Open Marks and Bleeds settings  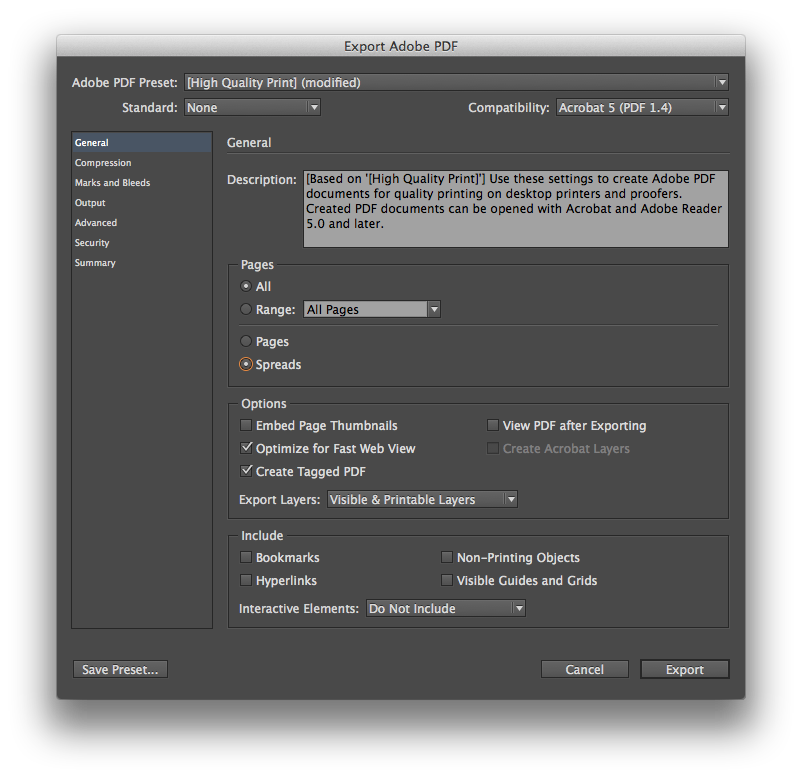tap(142, 183)
